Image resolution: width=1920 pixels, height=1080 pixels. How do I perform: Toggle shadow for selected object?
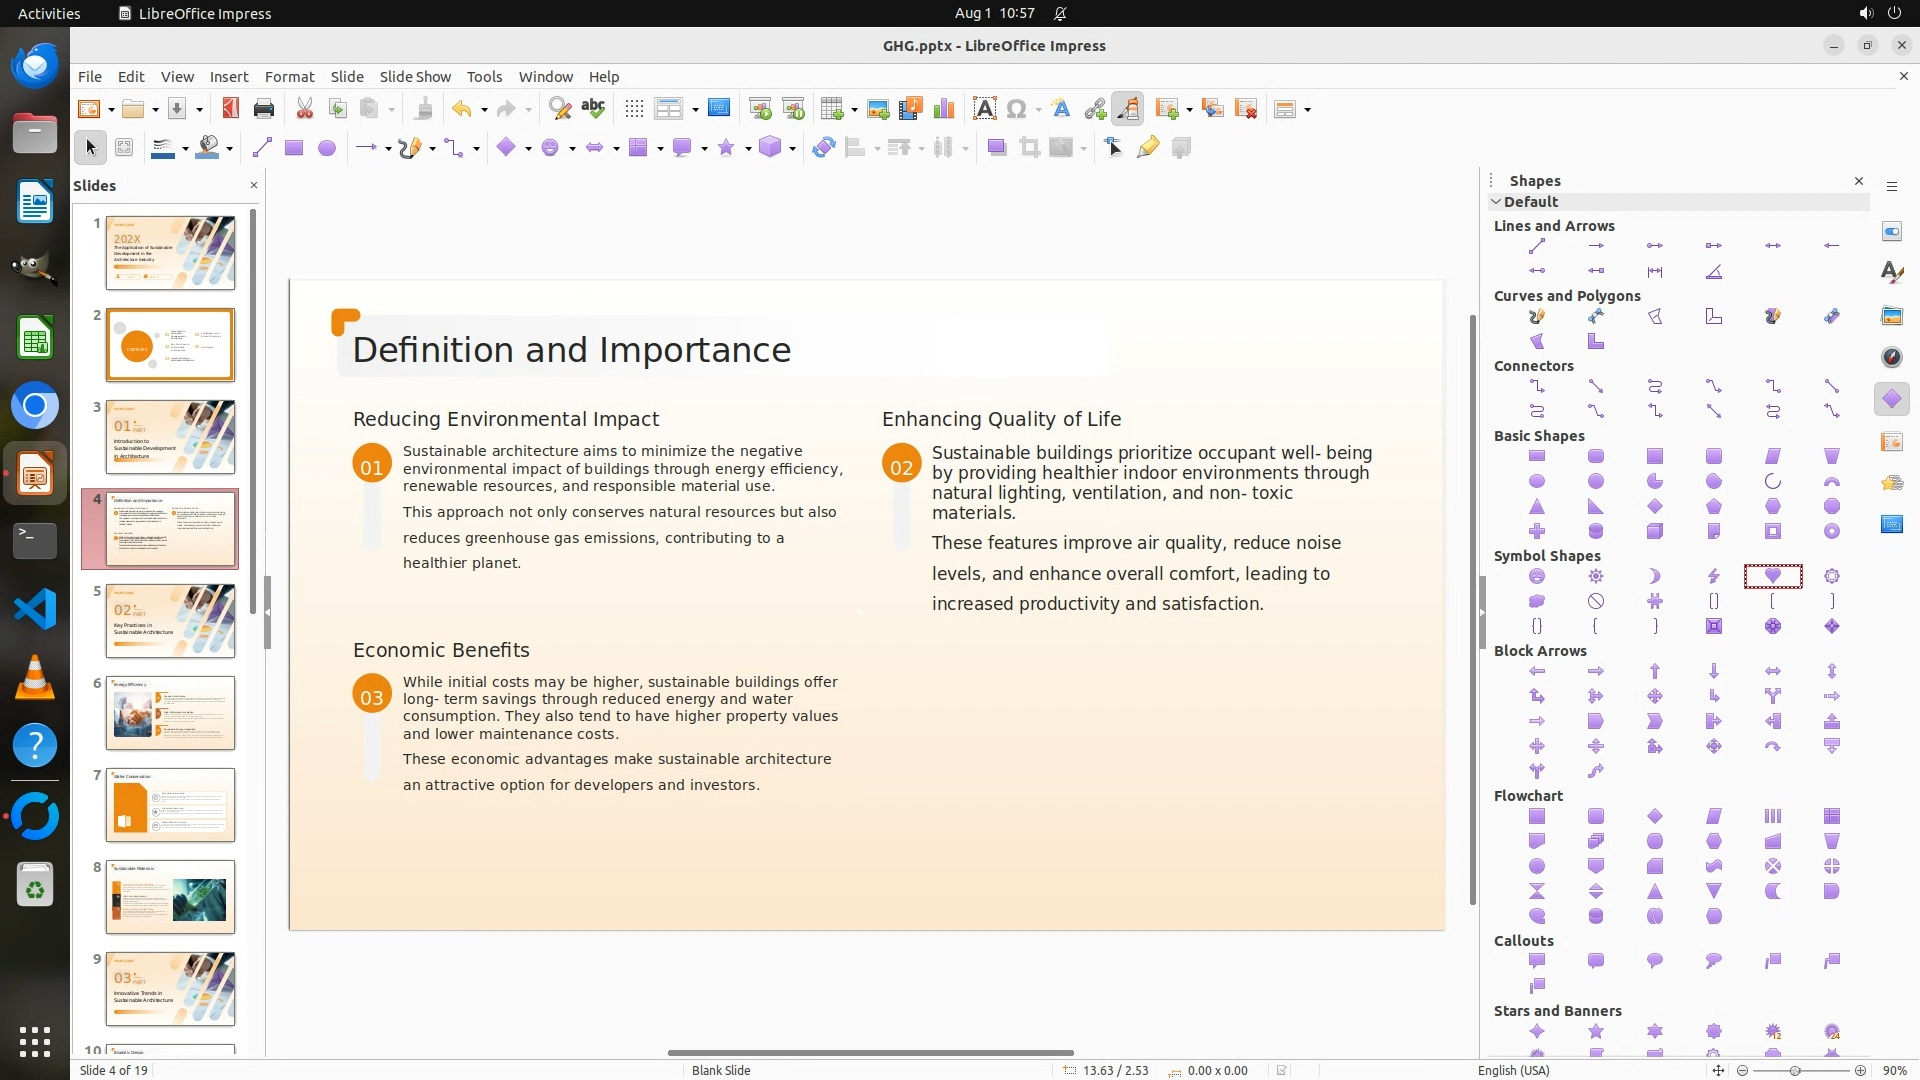click(x=996, y=148)
